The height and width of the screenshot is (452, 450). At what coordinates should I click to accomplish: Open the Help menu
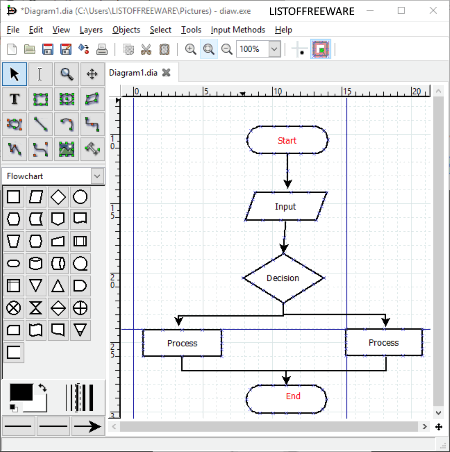click(x=283, y=30)
